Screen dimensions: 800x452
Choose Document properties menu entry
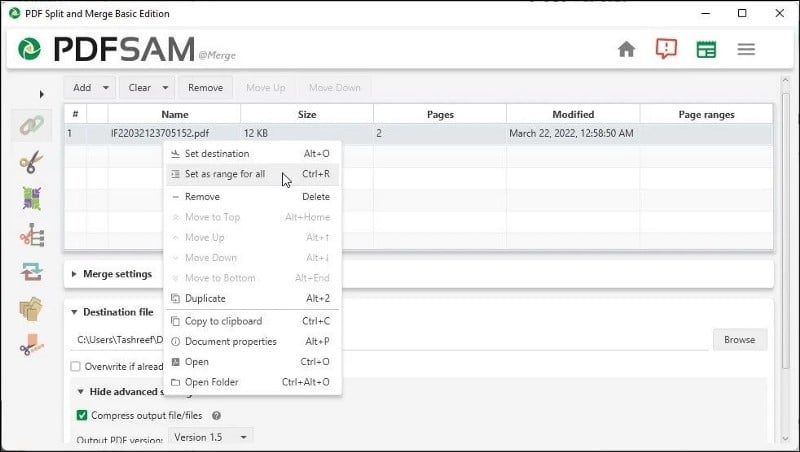coord(253,341)
